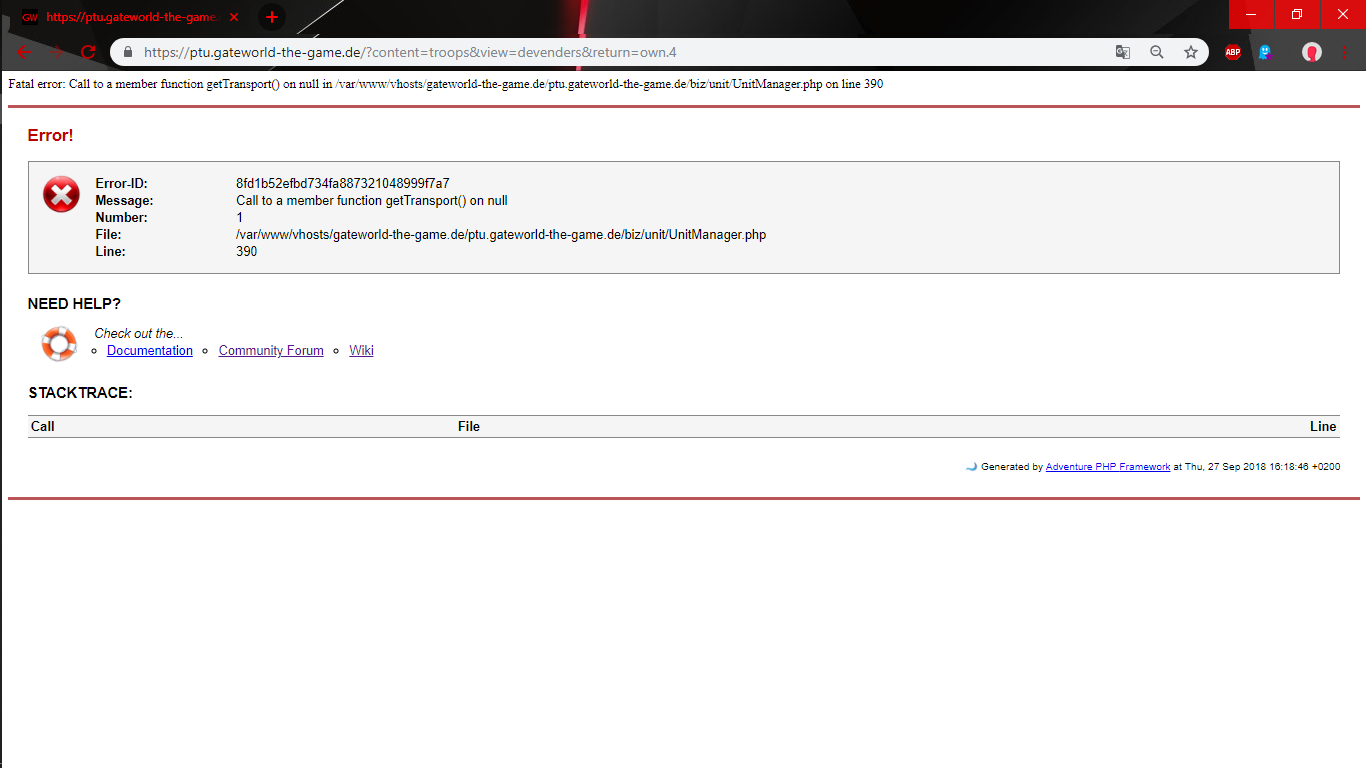The image size is (1366, 768).
Task: Visit the Adventure PHP Framework link
Action: (1107, 467)
